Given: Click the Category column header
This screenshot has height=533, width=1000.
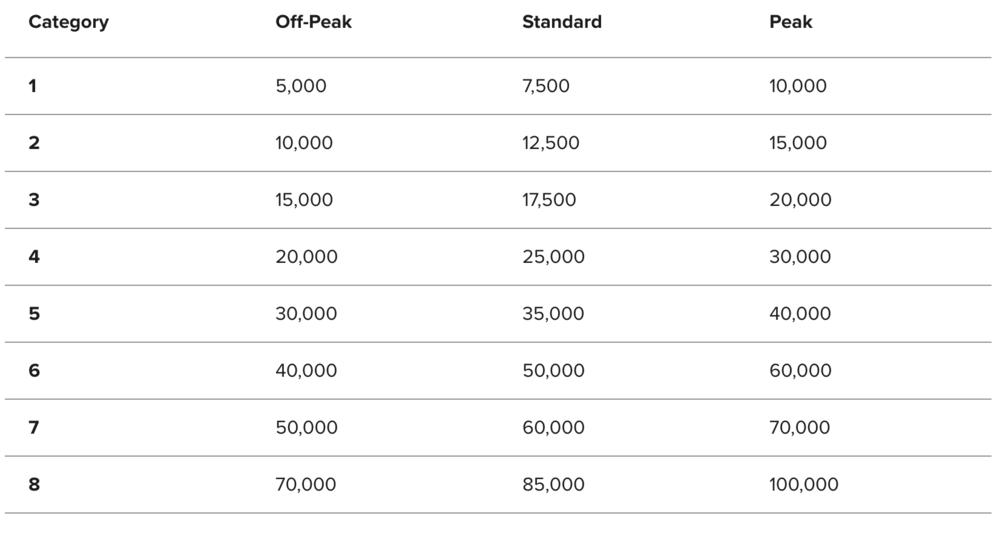Looking at the screenshot, I should pyautogui.click(x=68, y=22).
